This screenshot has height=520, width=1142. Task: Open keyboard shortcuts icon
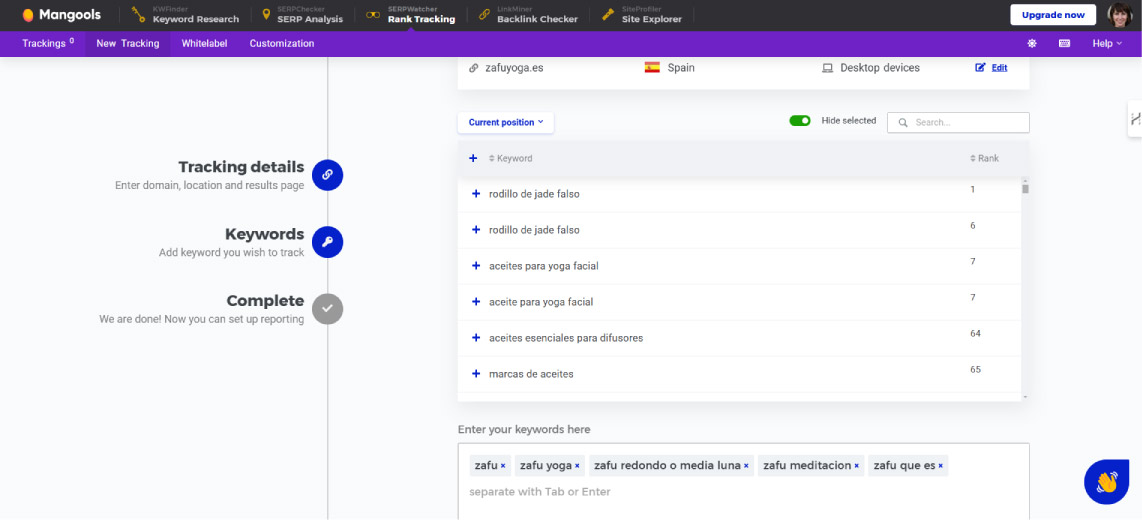(x=1064, y=43)
